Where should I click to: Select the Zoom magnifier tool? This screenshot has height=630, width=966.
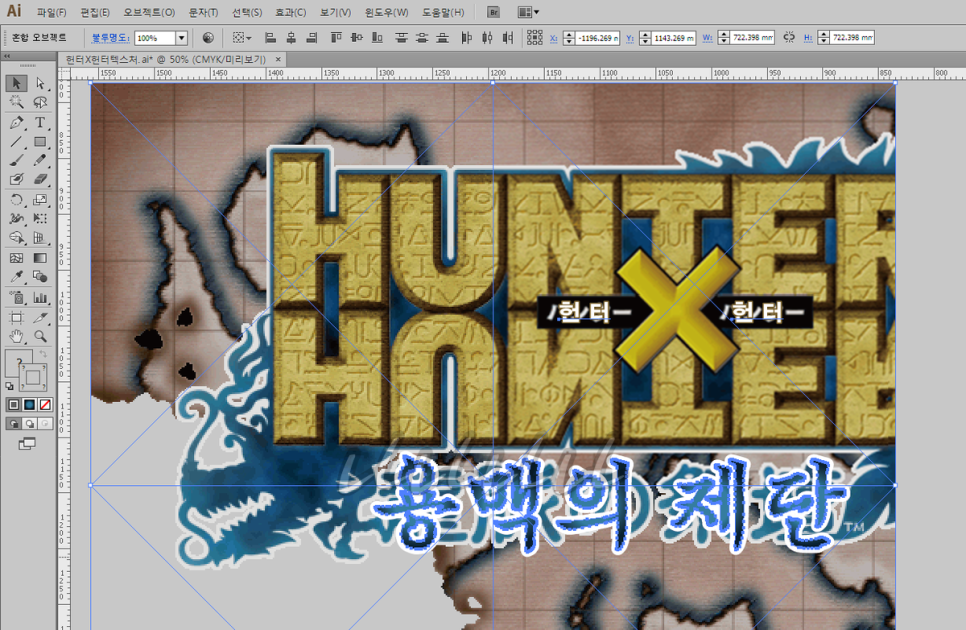pos(40,336)
